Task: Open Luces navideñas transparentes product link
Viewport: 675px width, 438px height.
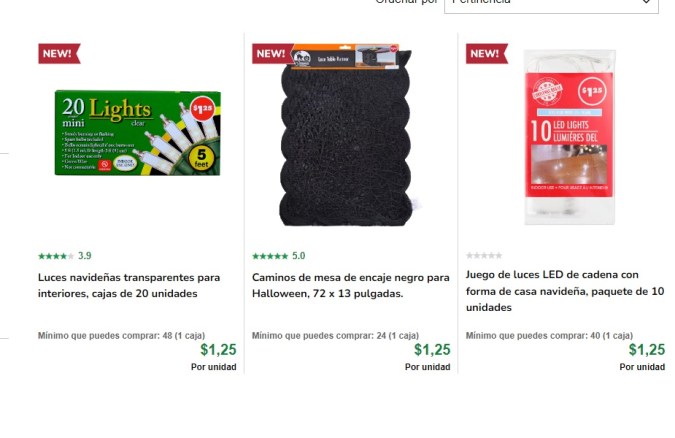Action: [x=129, y=286]
